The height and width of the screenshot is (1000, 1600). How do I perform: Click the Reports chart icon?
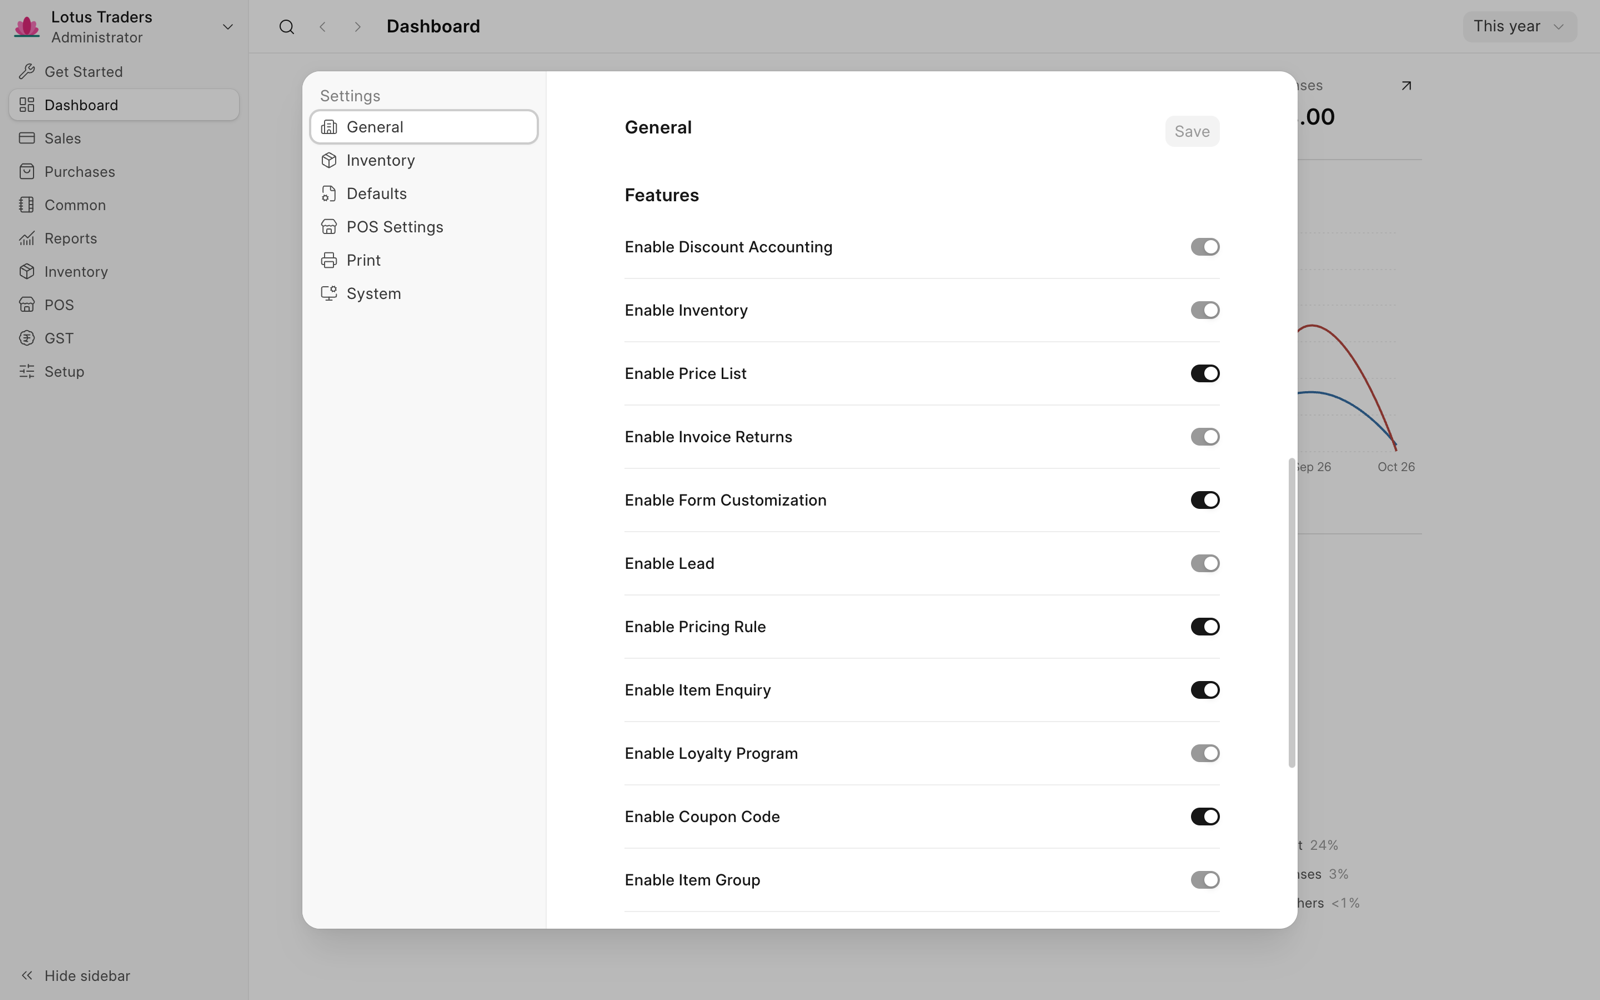point(27,238)
